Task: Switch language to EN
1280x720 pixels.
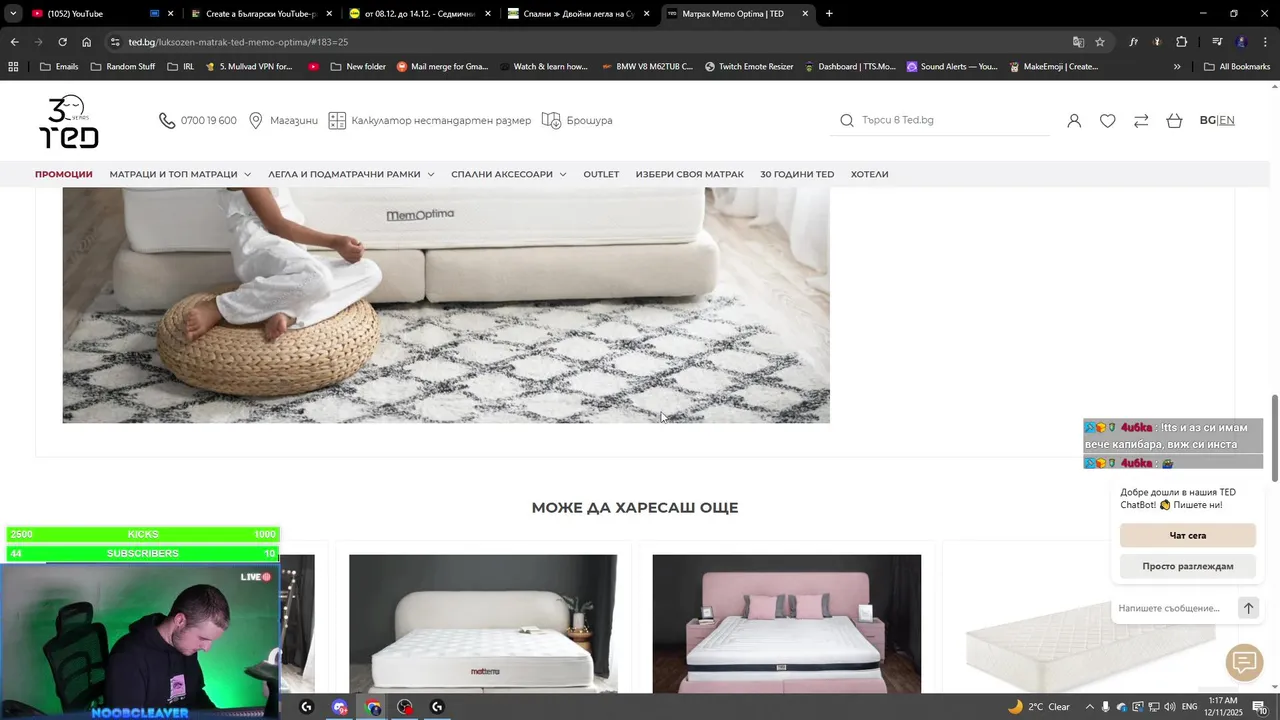Action: point(1227,120)
